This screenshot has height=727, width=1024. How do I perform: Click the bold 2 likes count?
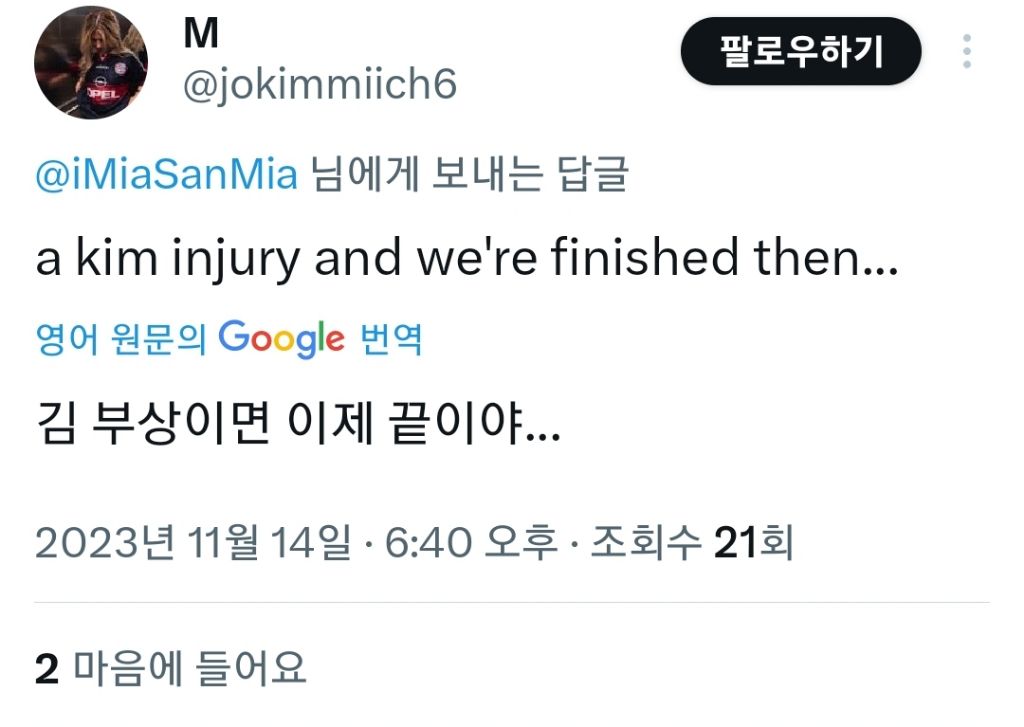click(46, 669)
